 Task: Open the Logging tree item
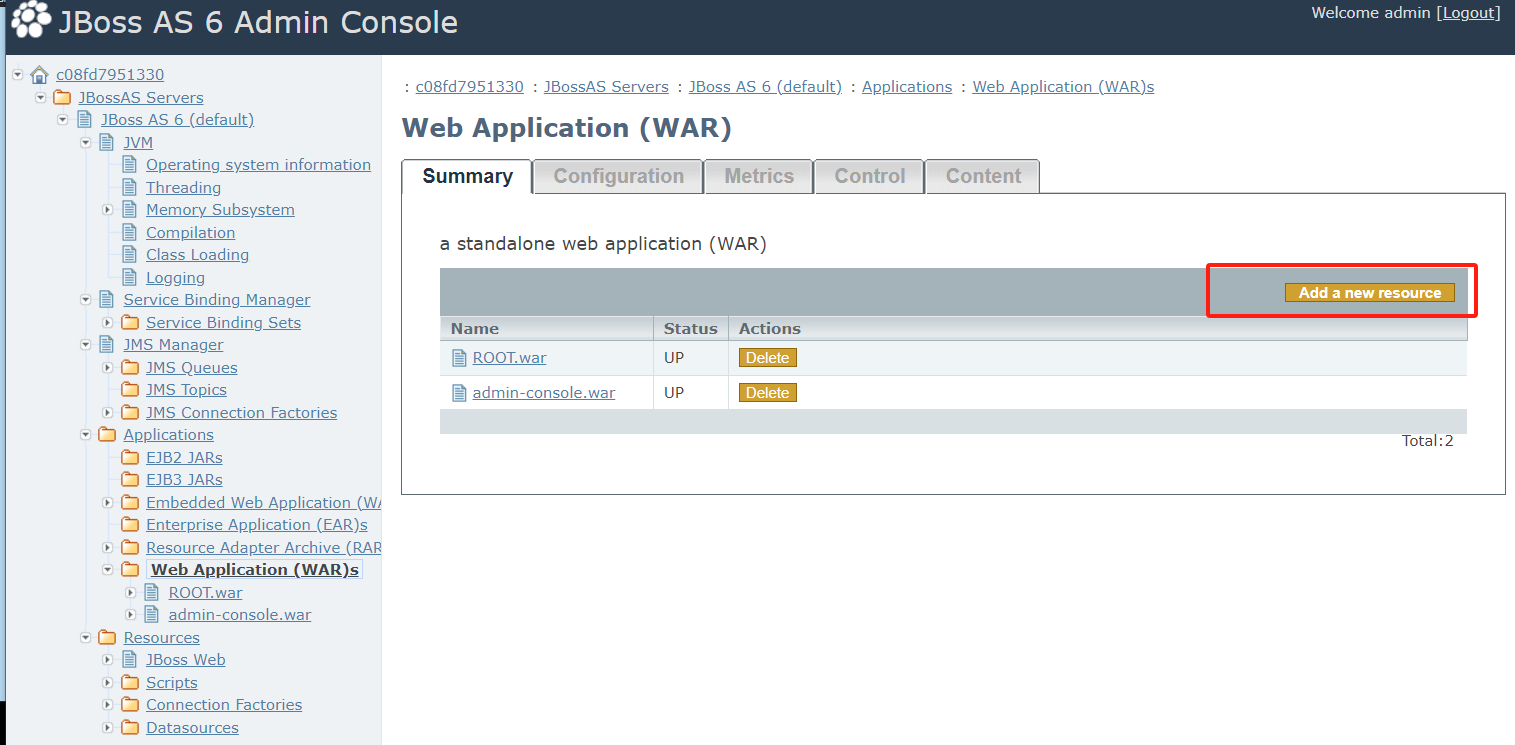coord(175,278)
